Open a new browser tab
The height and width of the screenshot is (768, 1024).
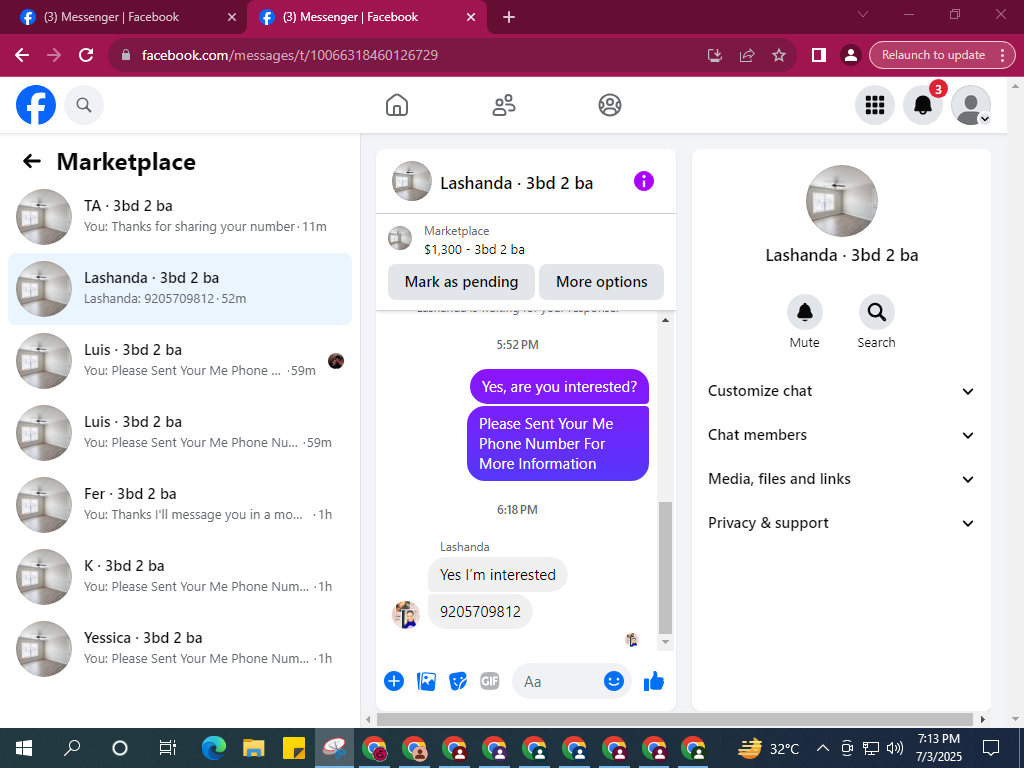(509, 17)
